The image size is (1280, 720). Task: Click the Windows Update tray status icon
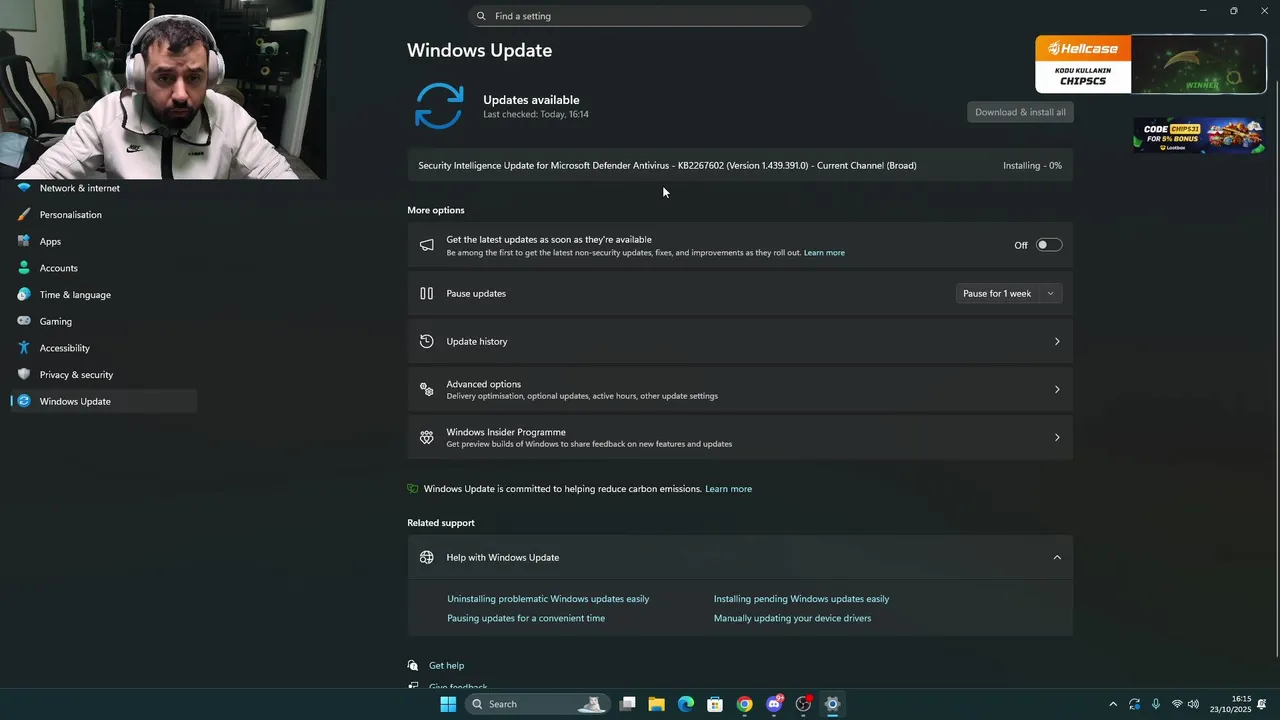[1135, 705]
